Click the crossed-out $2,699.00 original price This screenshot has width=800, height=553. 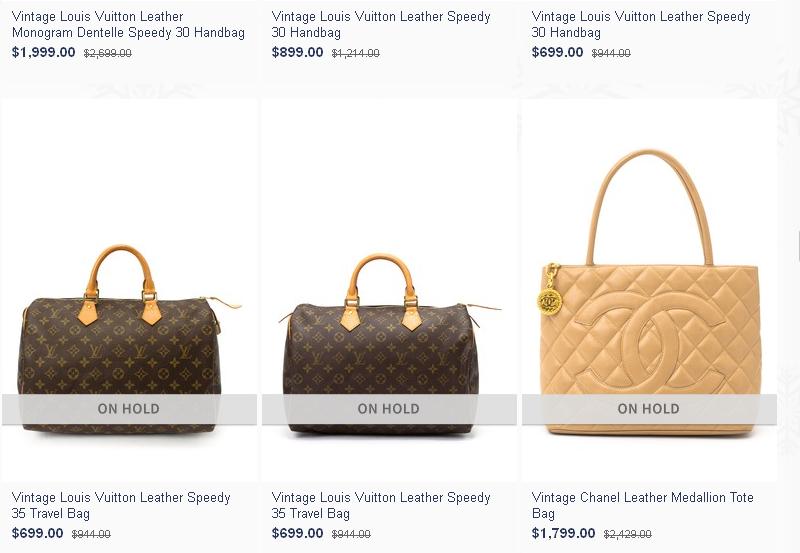click(x=108, y=53)
